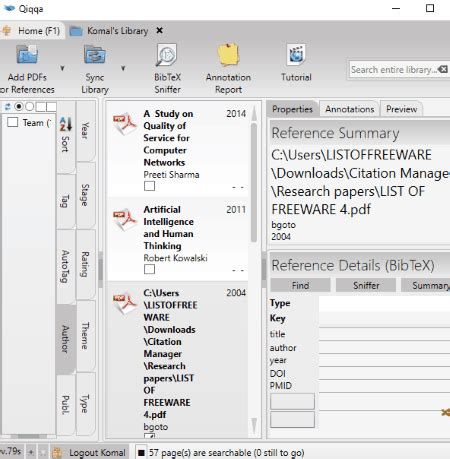This screenshot has width=450, height=459.
Task: Open the Tutorial video icon
Action: (x=296, y=55)
